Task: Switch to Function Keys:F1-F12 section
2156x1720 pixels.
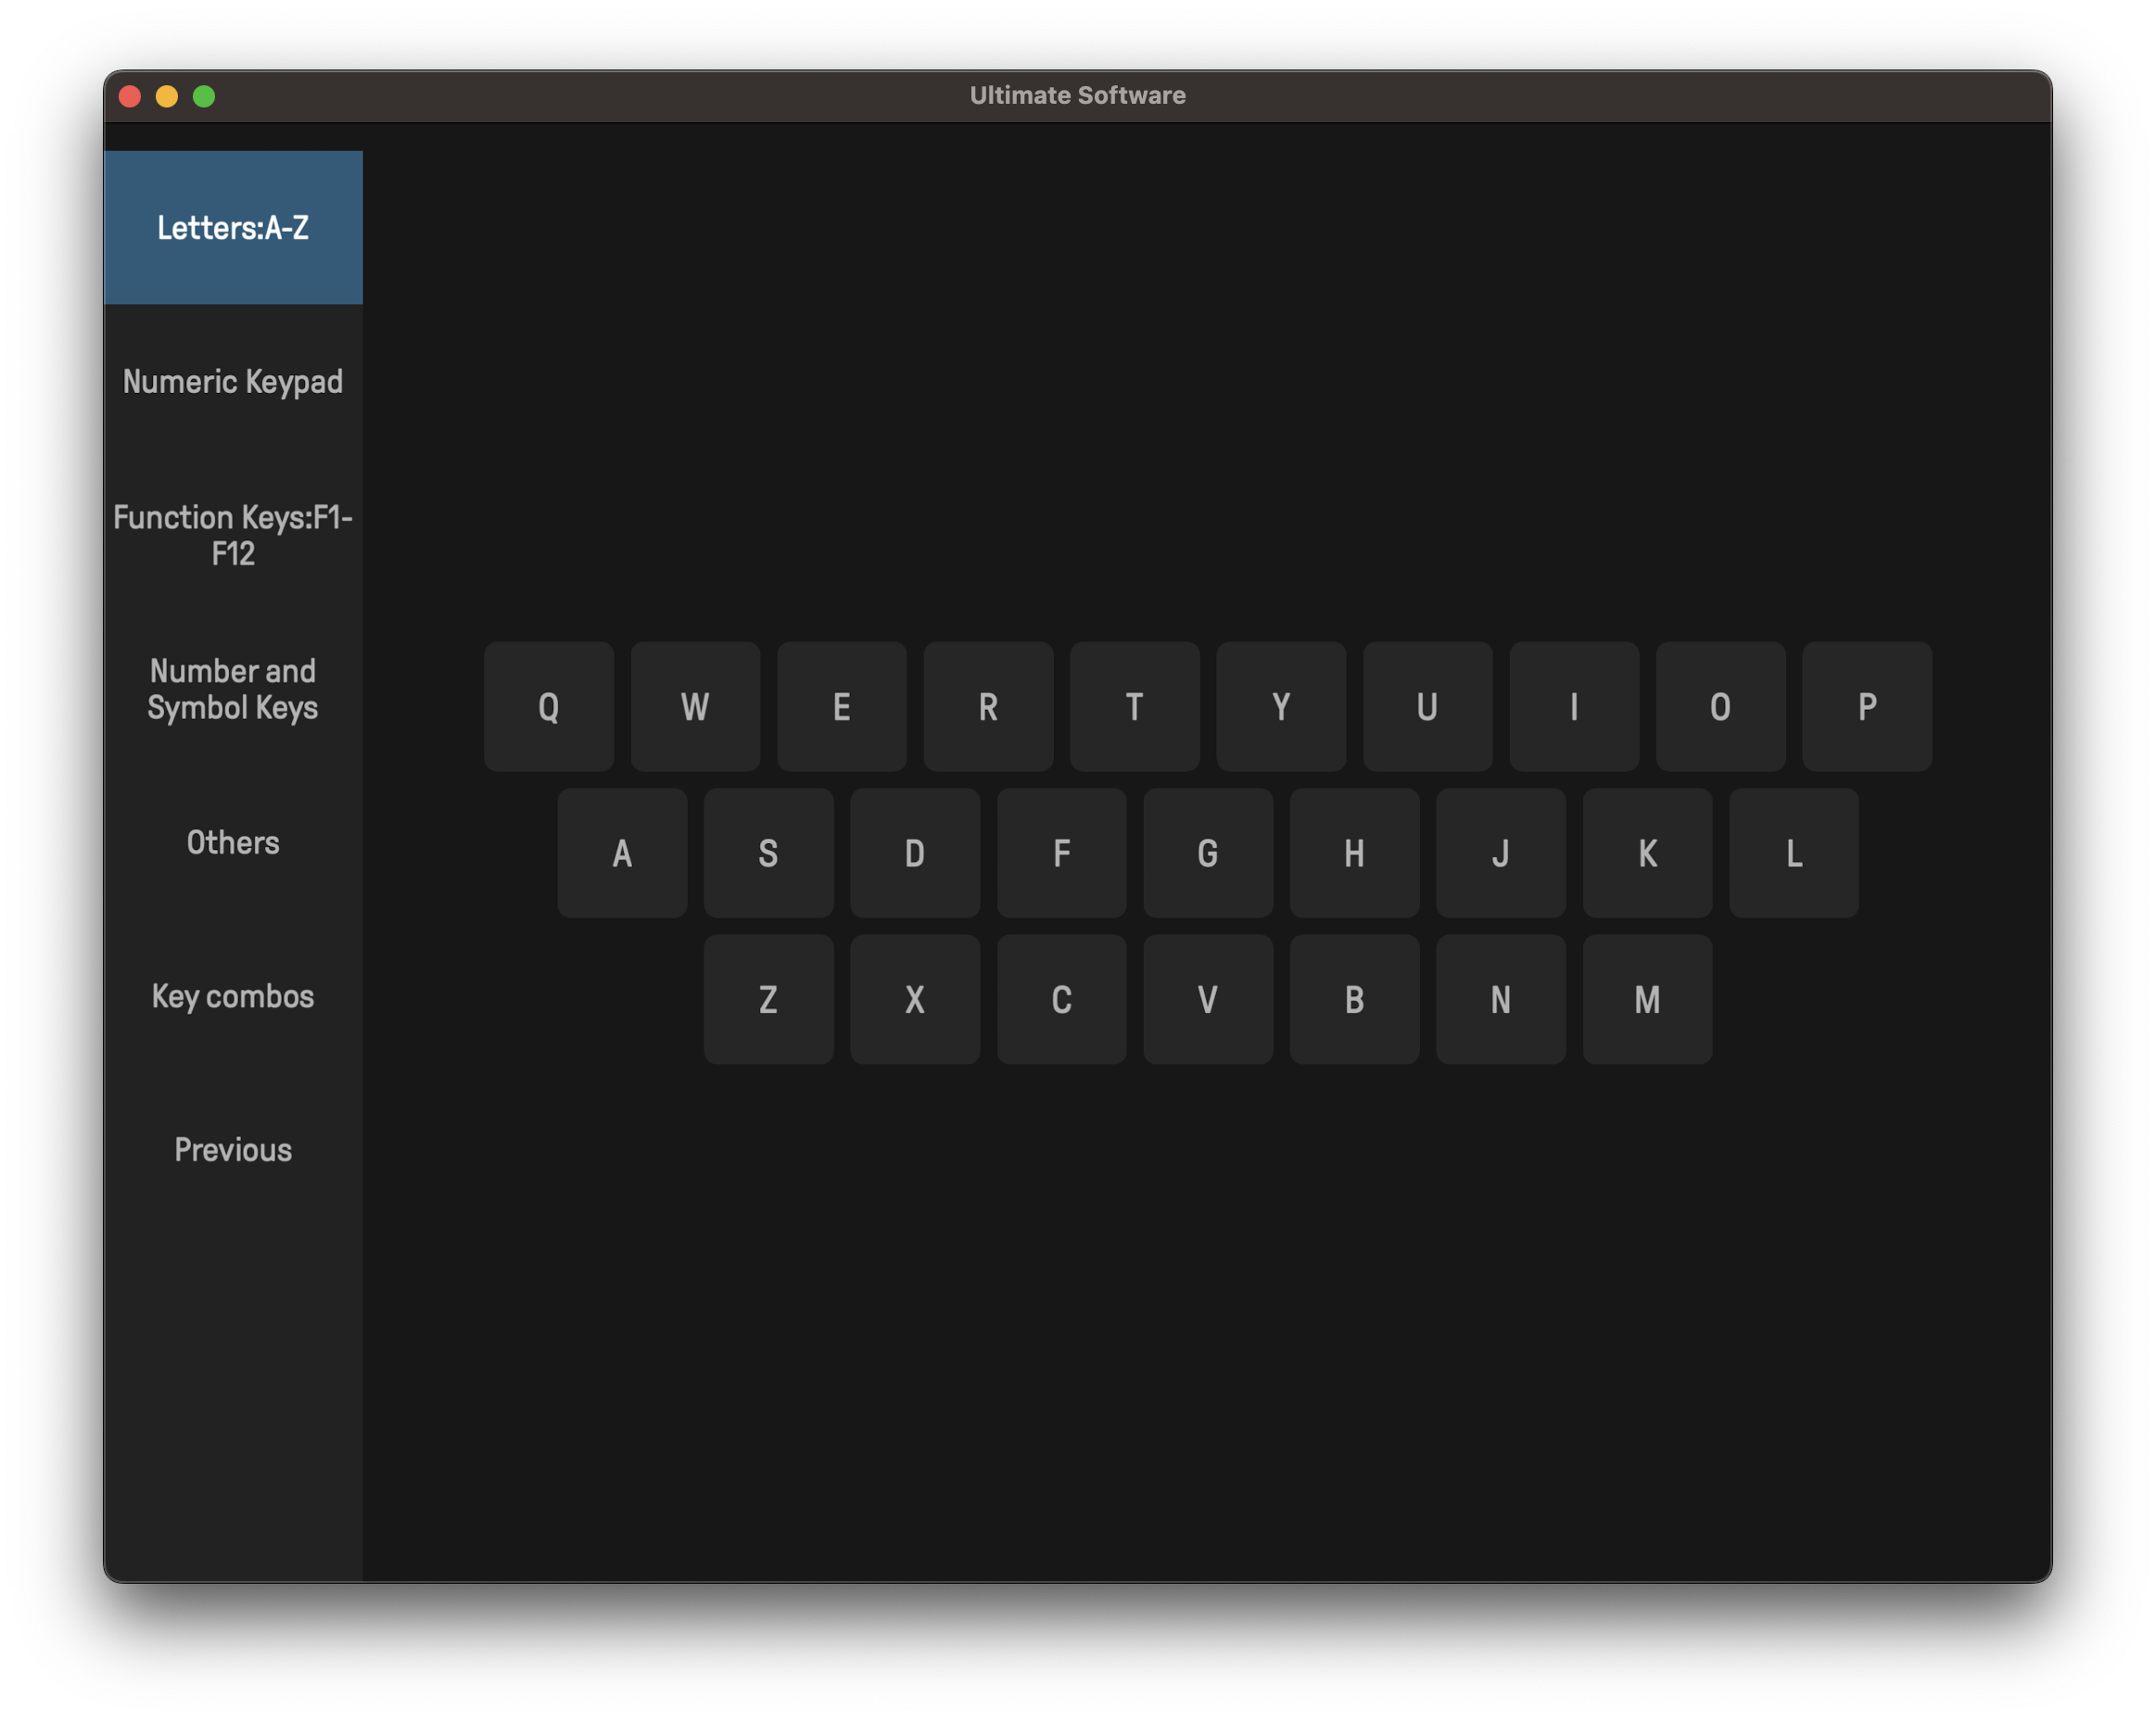Action: point(233,535)
